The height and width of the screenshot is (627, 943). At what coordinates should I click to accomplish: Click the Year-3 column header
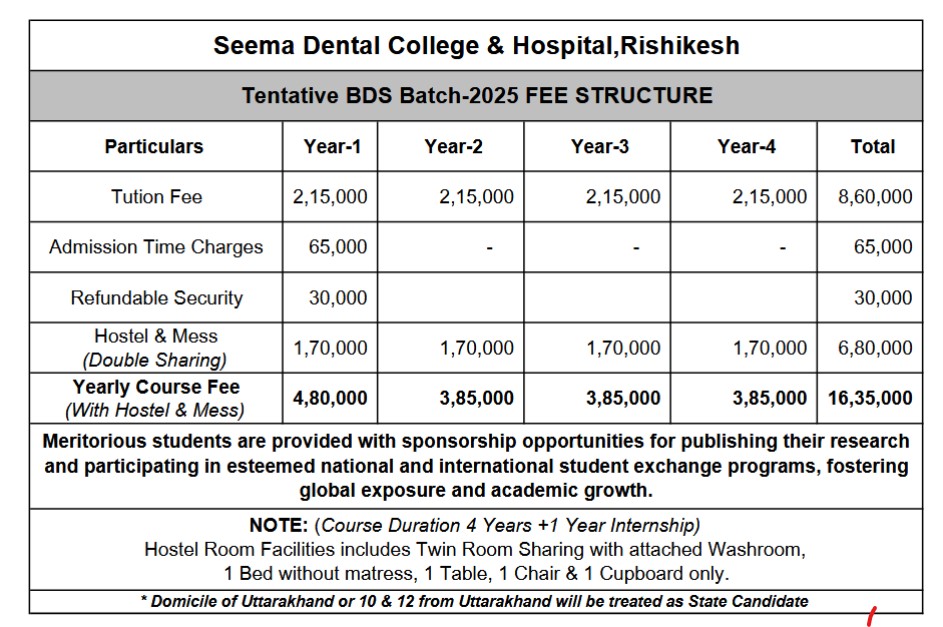[x=600, y=147]
